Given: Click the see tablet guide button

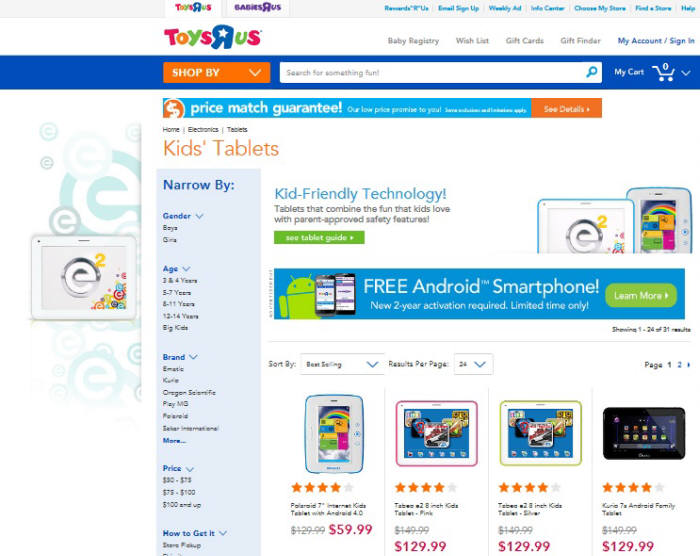Looking at the screenshot, I should pos(319,238).
